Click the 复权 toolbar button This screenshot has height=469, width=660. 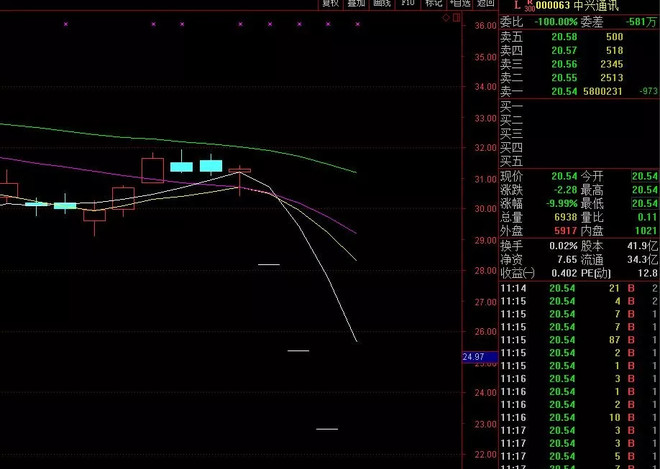(x=330, y=4)
